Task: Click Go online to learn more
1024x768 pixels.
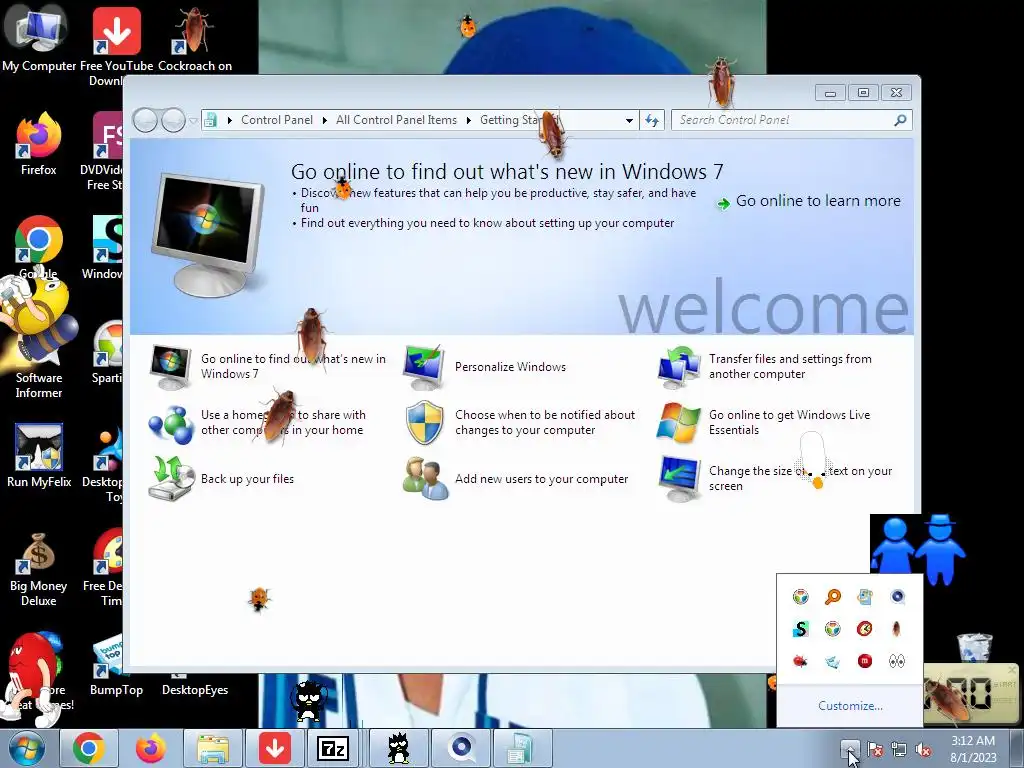Action: [x=818, y=201]
